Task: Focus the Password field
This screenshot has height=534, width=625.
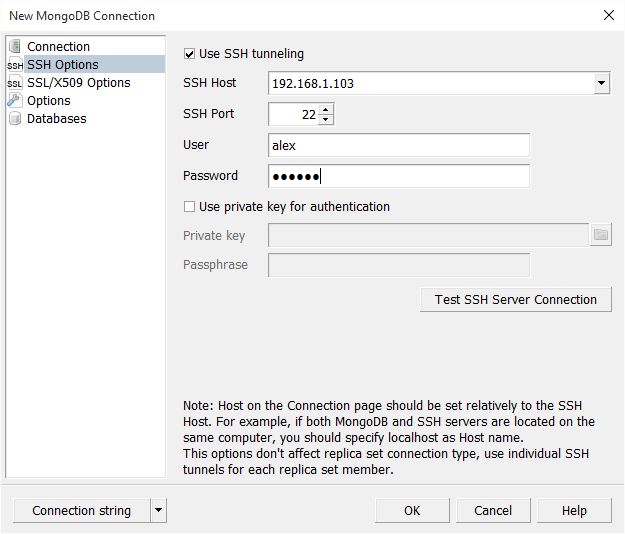Action: coord(399,176)
